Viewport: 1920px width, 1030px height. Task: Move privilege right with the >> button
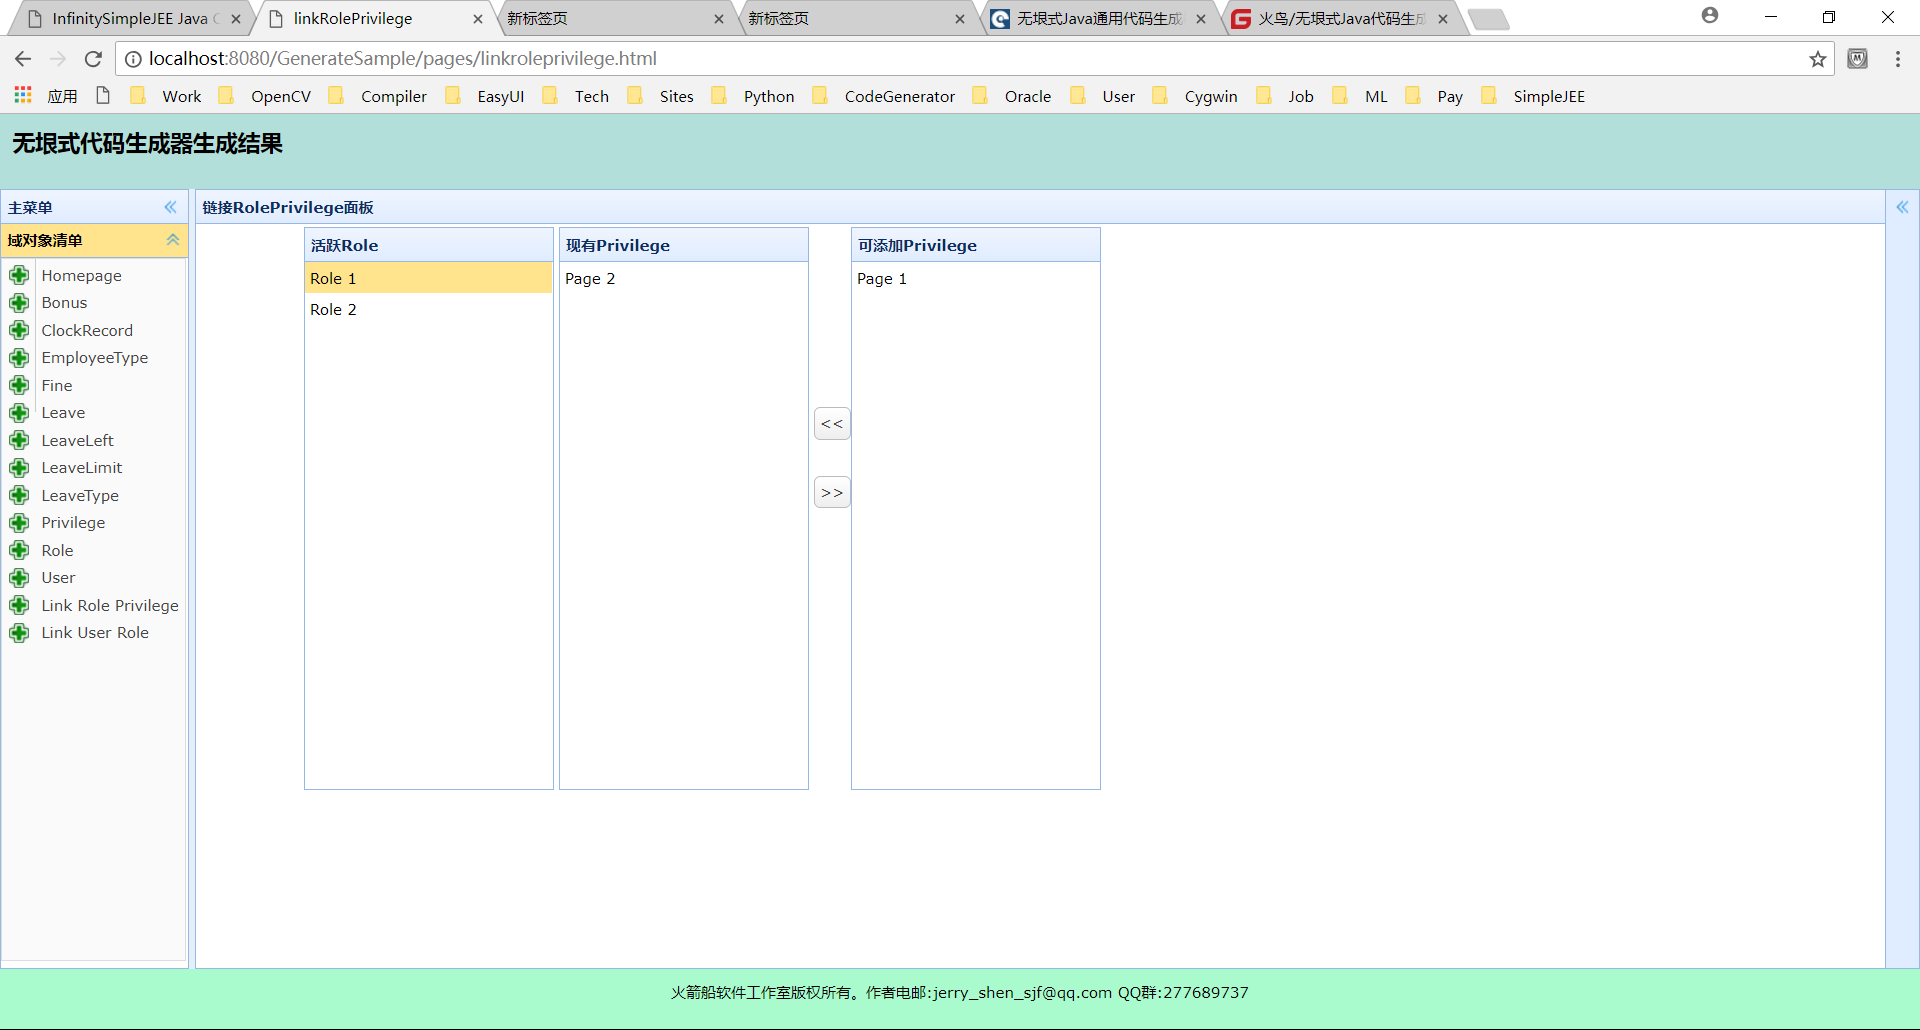pyautogui.click(x=832, y=493)
